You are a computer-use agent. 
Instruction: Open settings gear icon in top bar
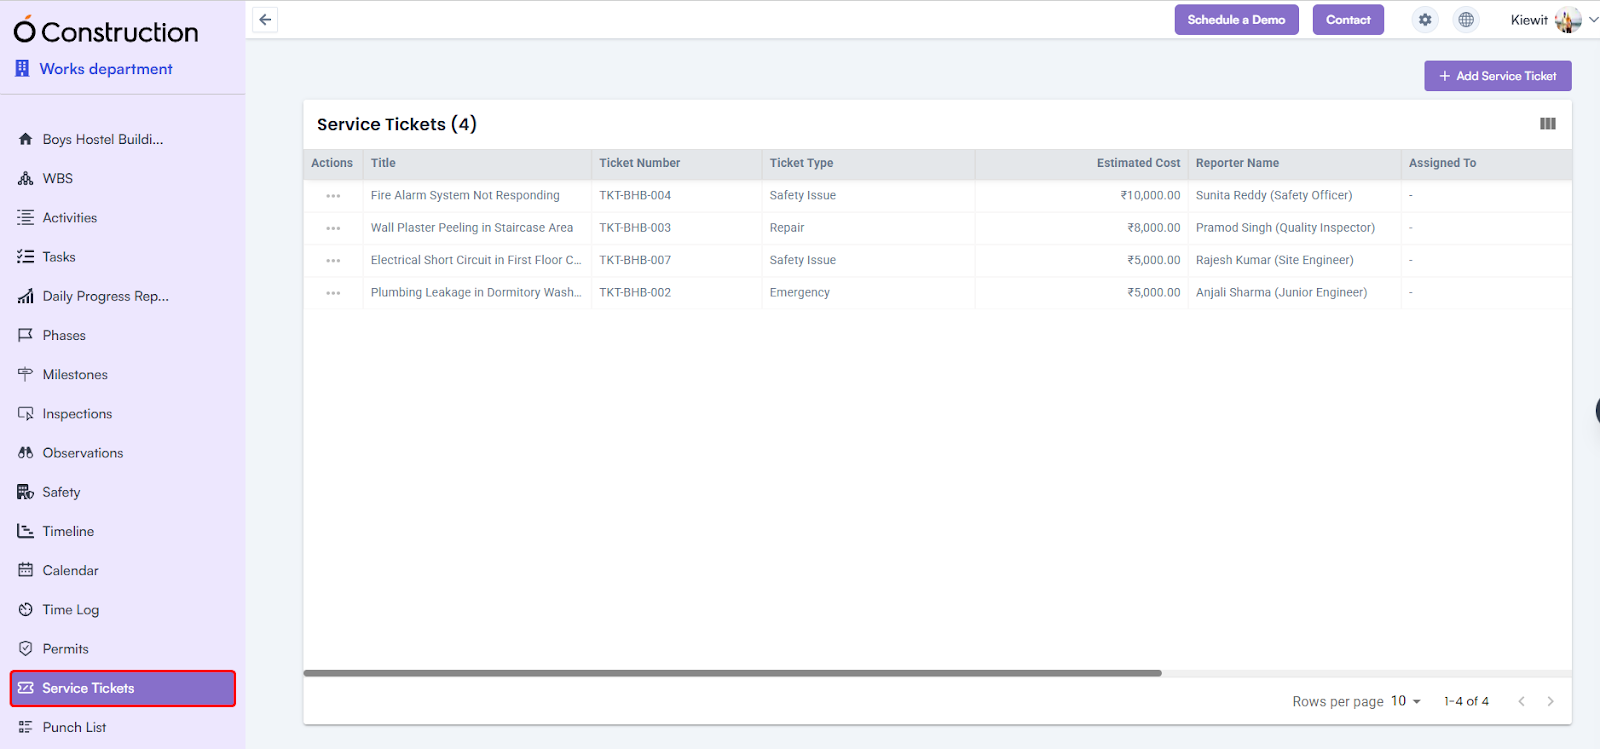point(1425,20)
